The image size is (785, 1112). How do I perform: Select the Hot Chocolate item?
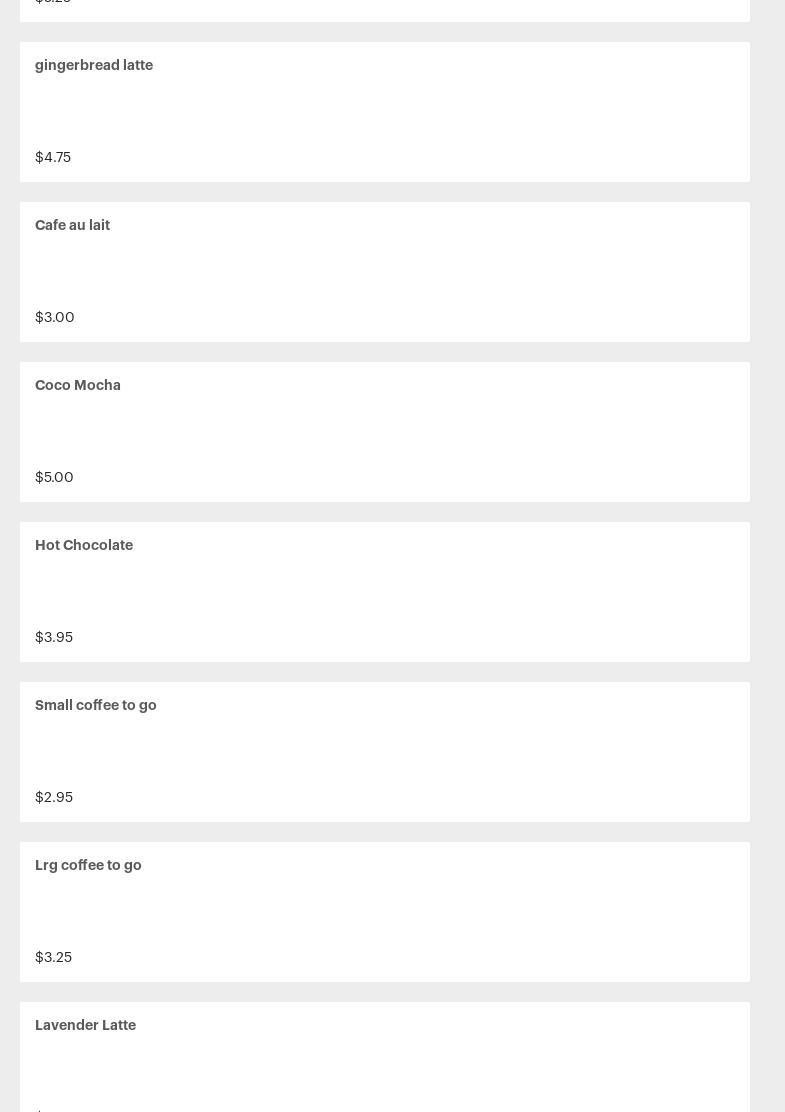pos(84,545)
